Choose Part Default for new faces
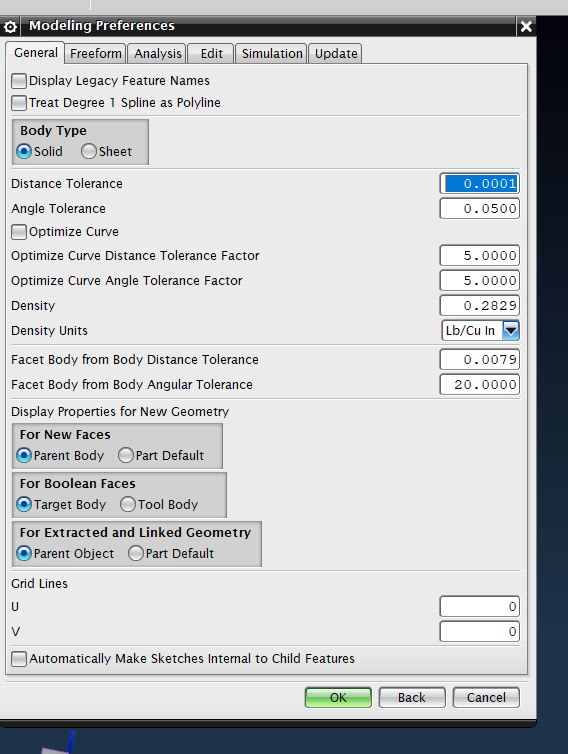Viewport: 568px width, 754px height. coord(126,455)
